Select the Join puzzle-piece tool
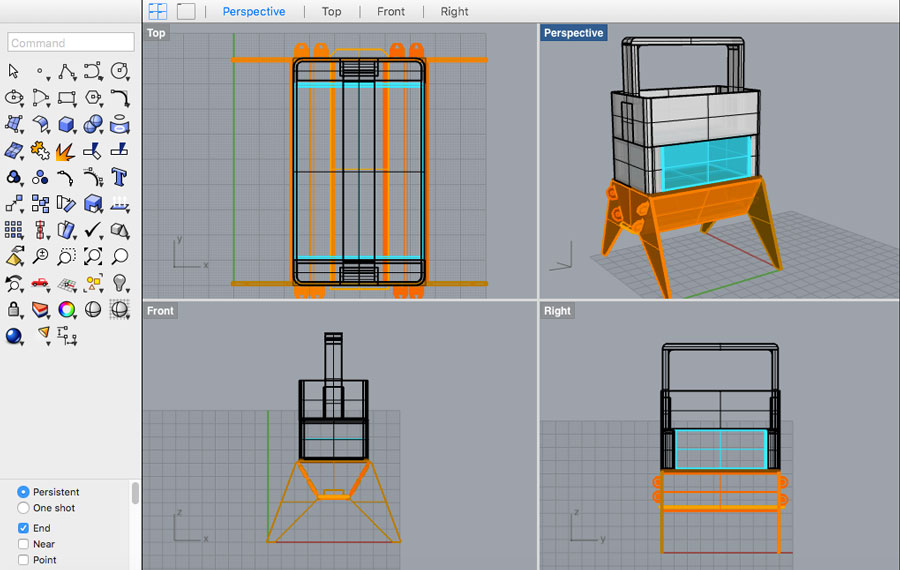Screen dimensions: 900x570 click(x=40, y=150)
